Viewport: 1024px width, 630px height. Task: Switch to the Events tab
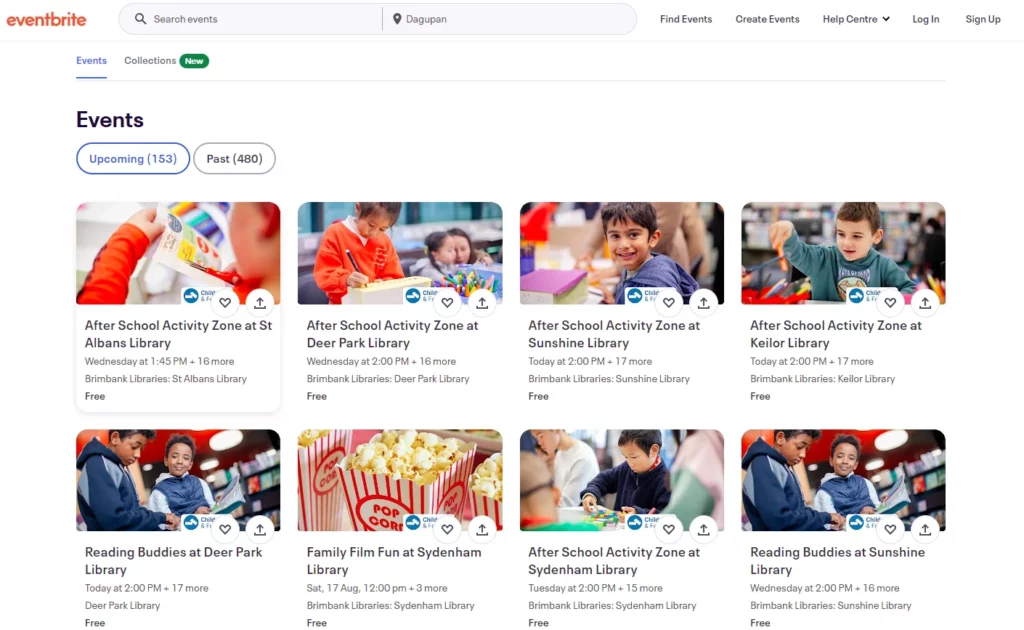point(91,61)
